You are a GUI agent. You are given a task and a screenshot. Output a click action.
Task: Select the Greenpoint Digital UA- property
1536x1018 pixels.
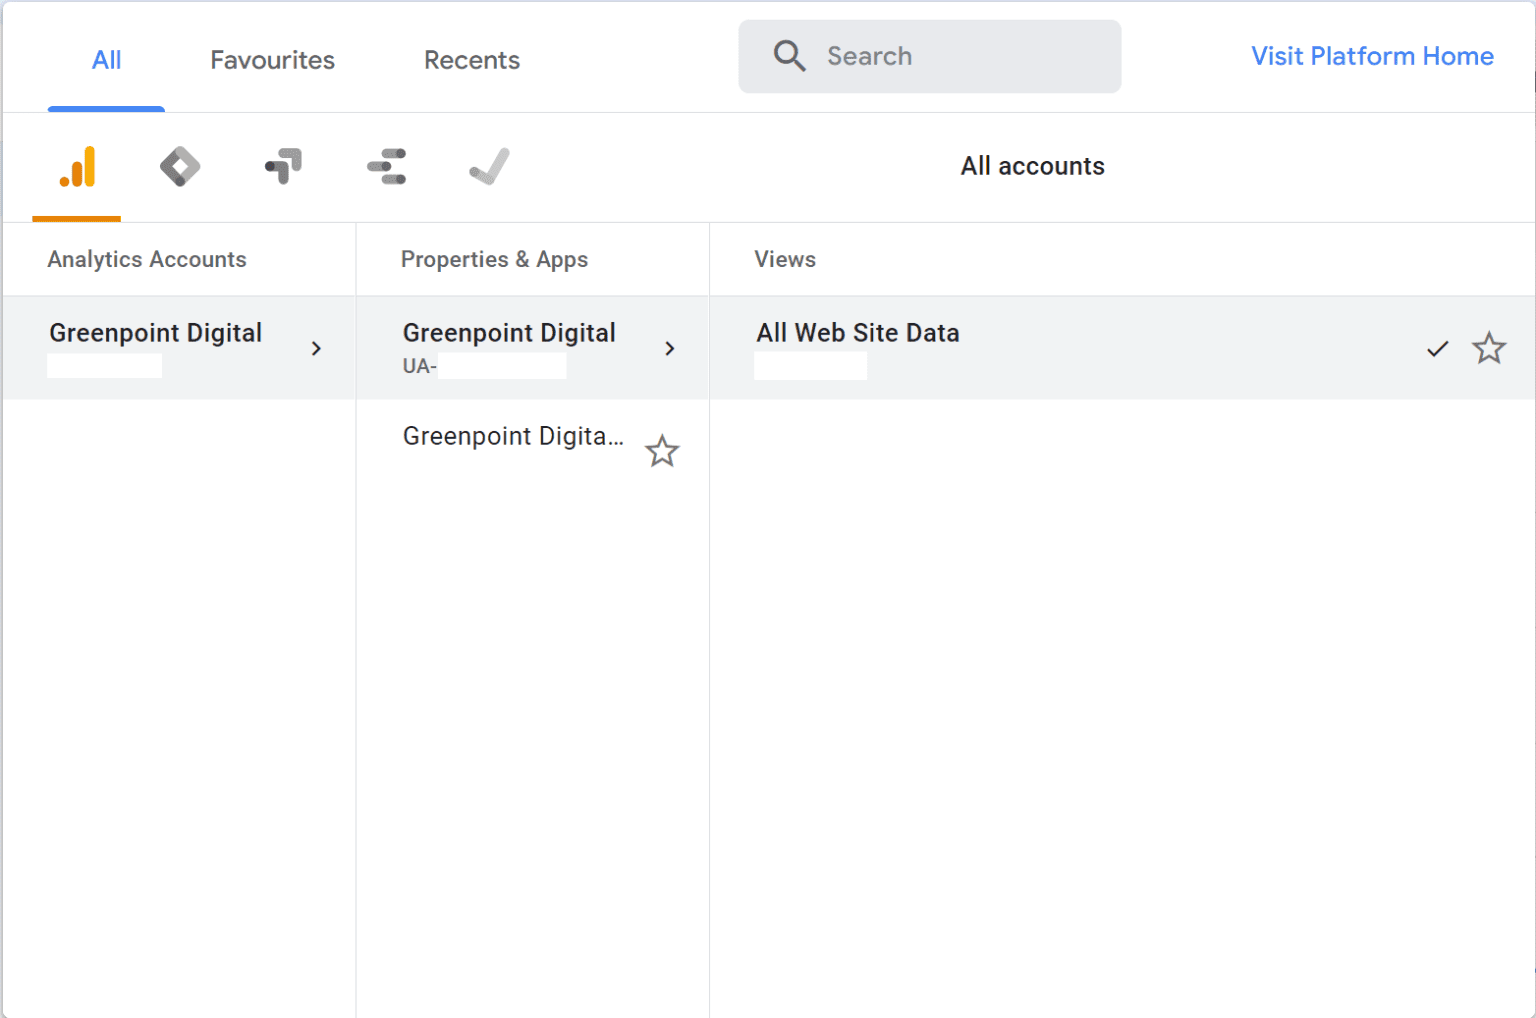pos(532,348)
